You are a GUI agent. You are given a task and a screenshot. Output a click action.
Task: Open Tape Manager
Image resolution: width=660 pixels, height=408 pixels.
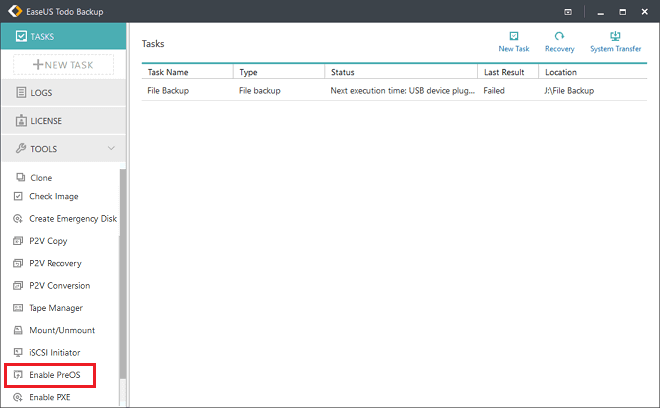click(x=56, y=308)
